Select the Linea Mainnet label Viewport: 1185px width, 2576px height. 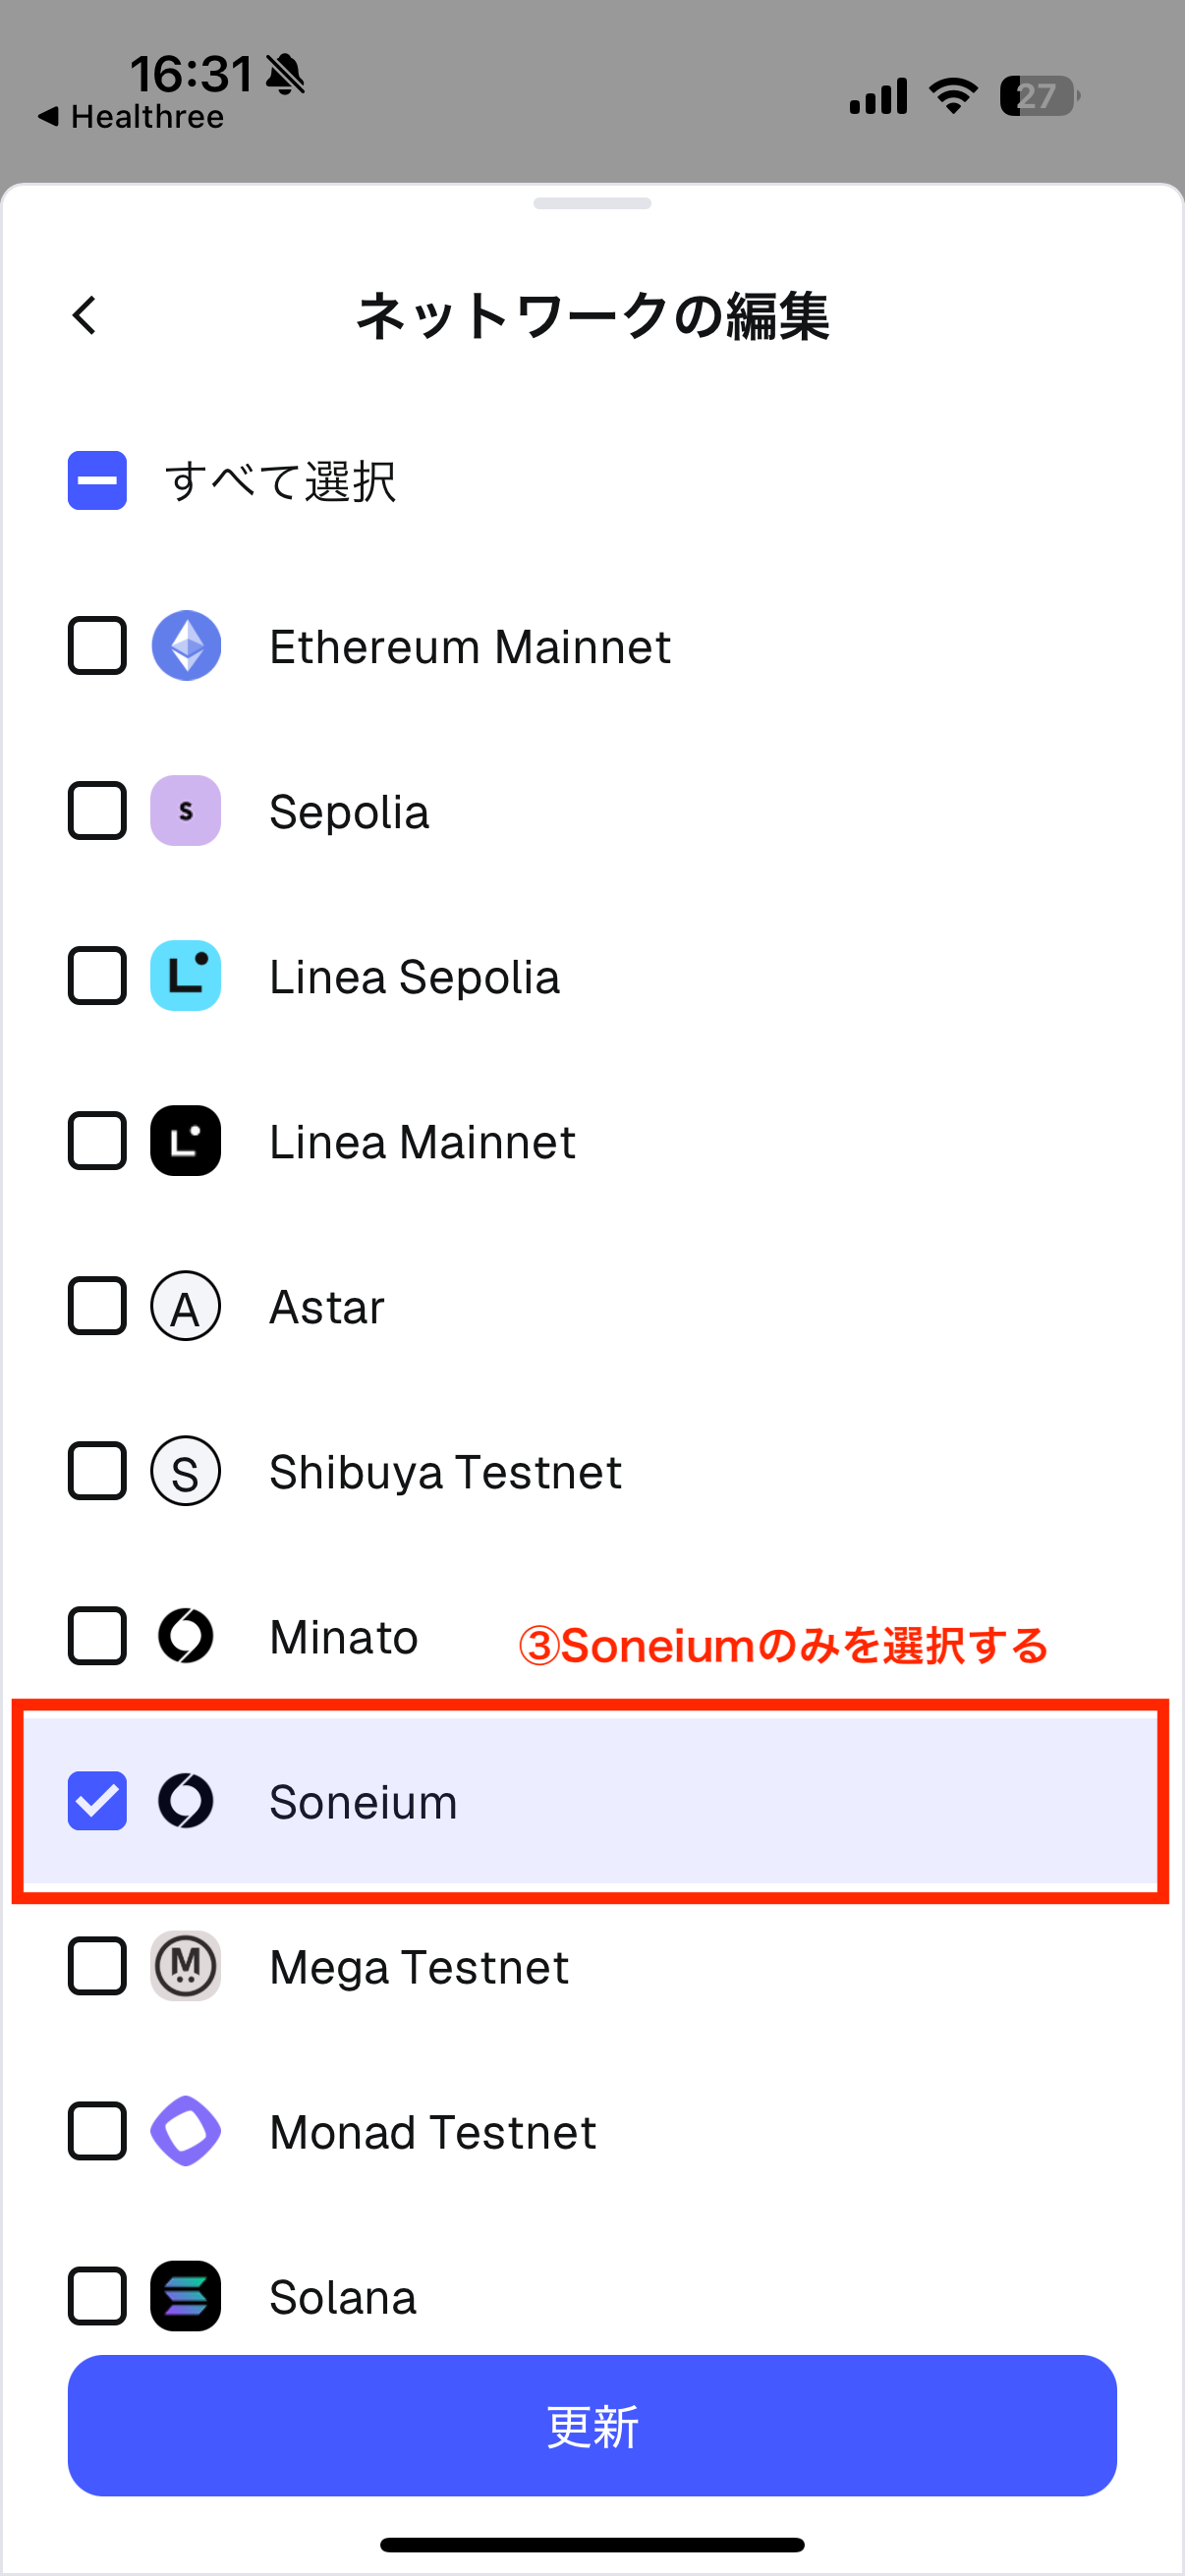tap(422, 1142)
